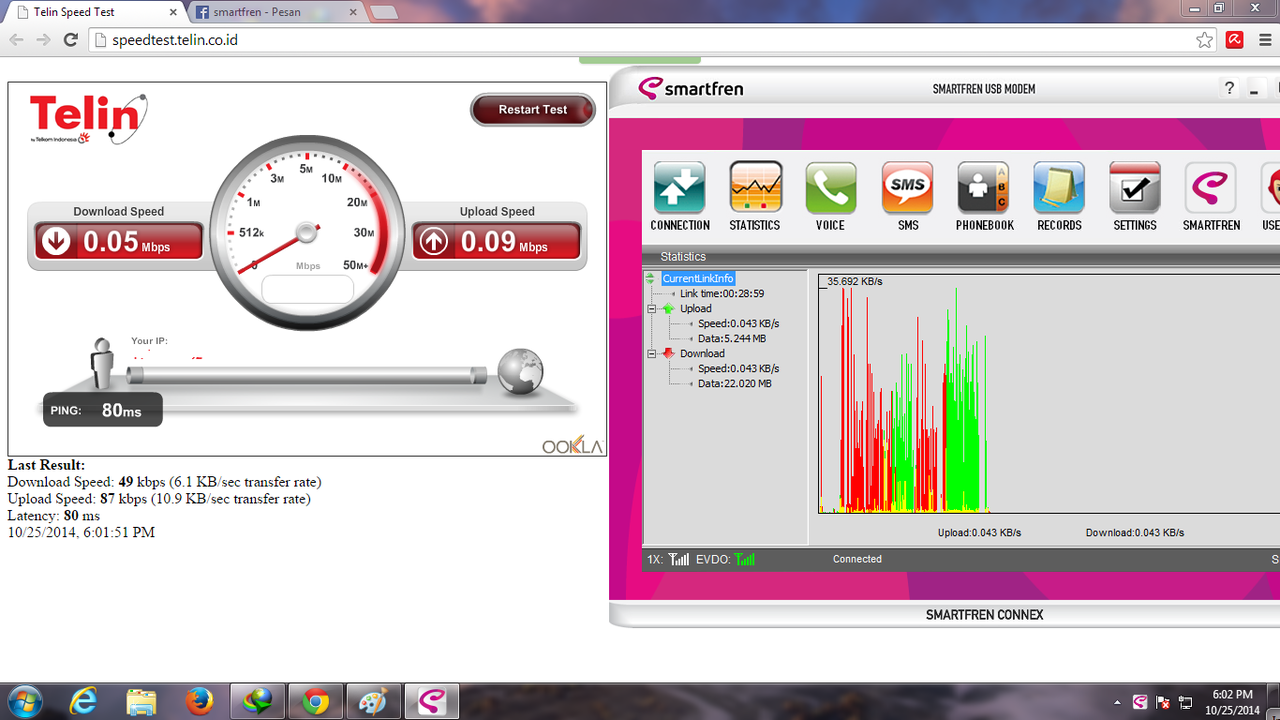Open a new Chrome tab

384,13
